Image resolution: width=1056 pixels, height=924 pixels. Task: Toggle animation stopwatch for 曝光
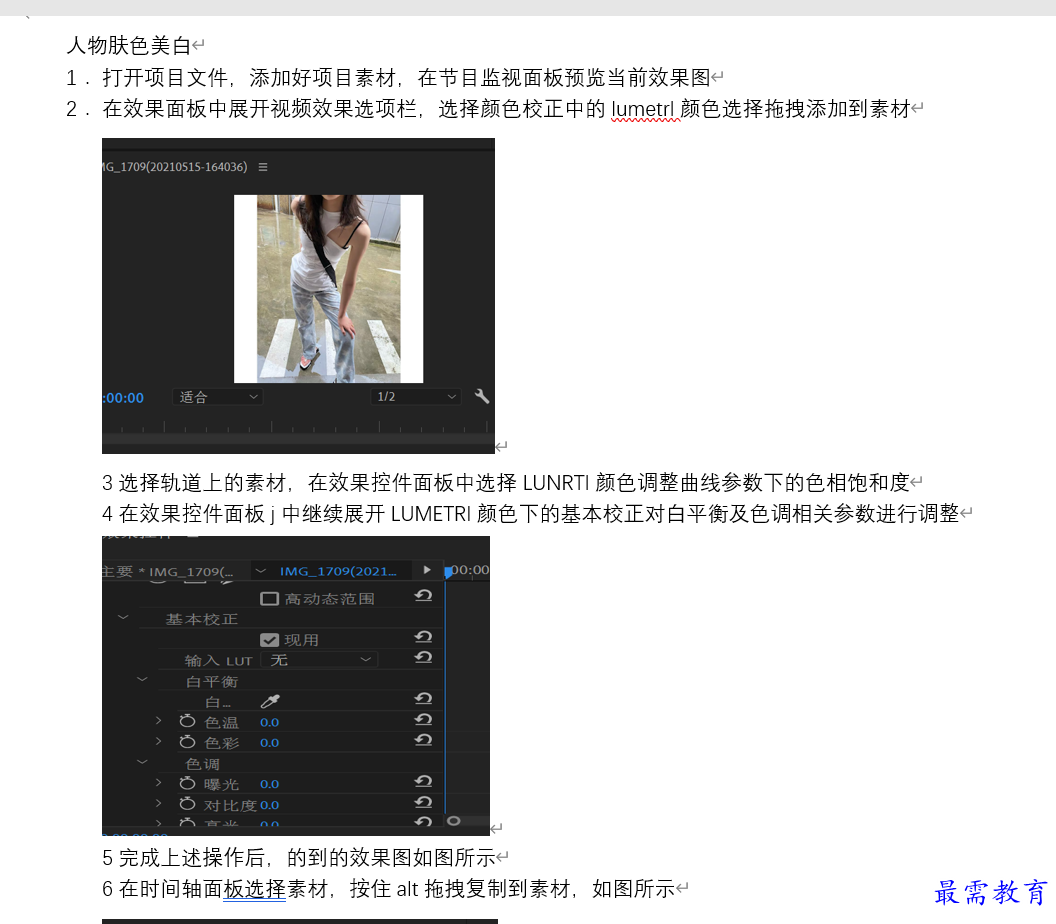(x=187, y=783)
